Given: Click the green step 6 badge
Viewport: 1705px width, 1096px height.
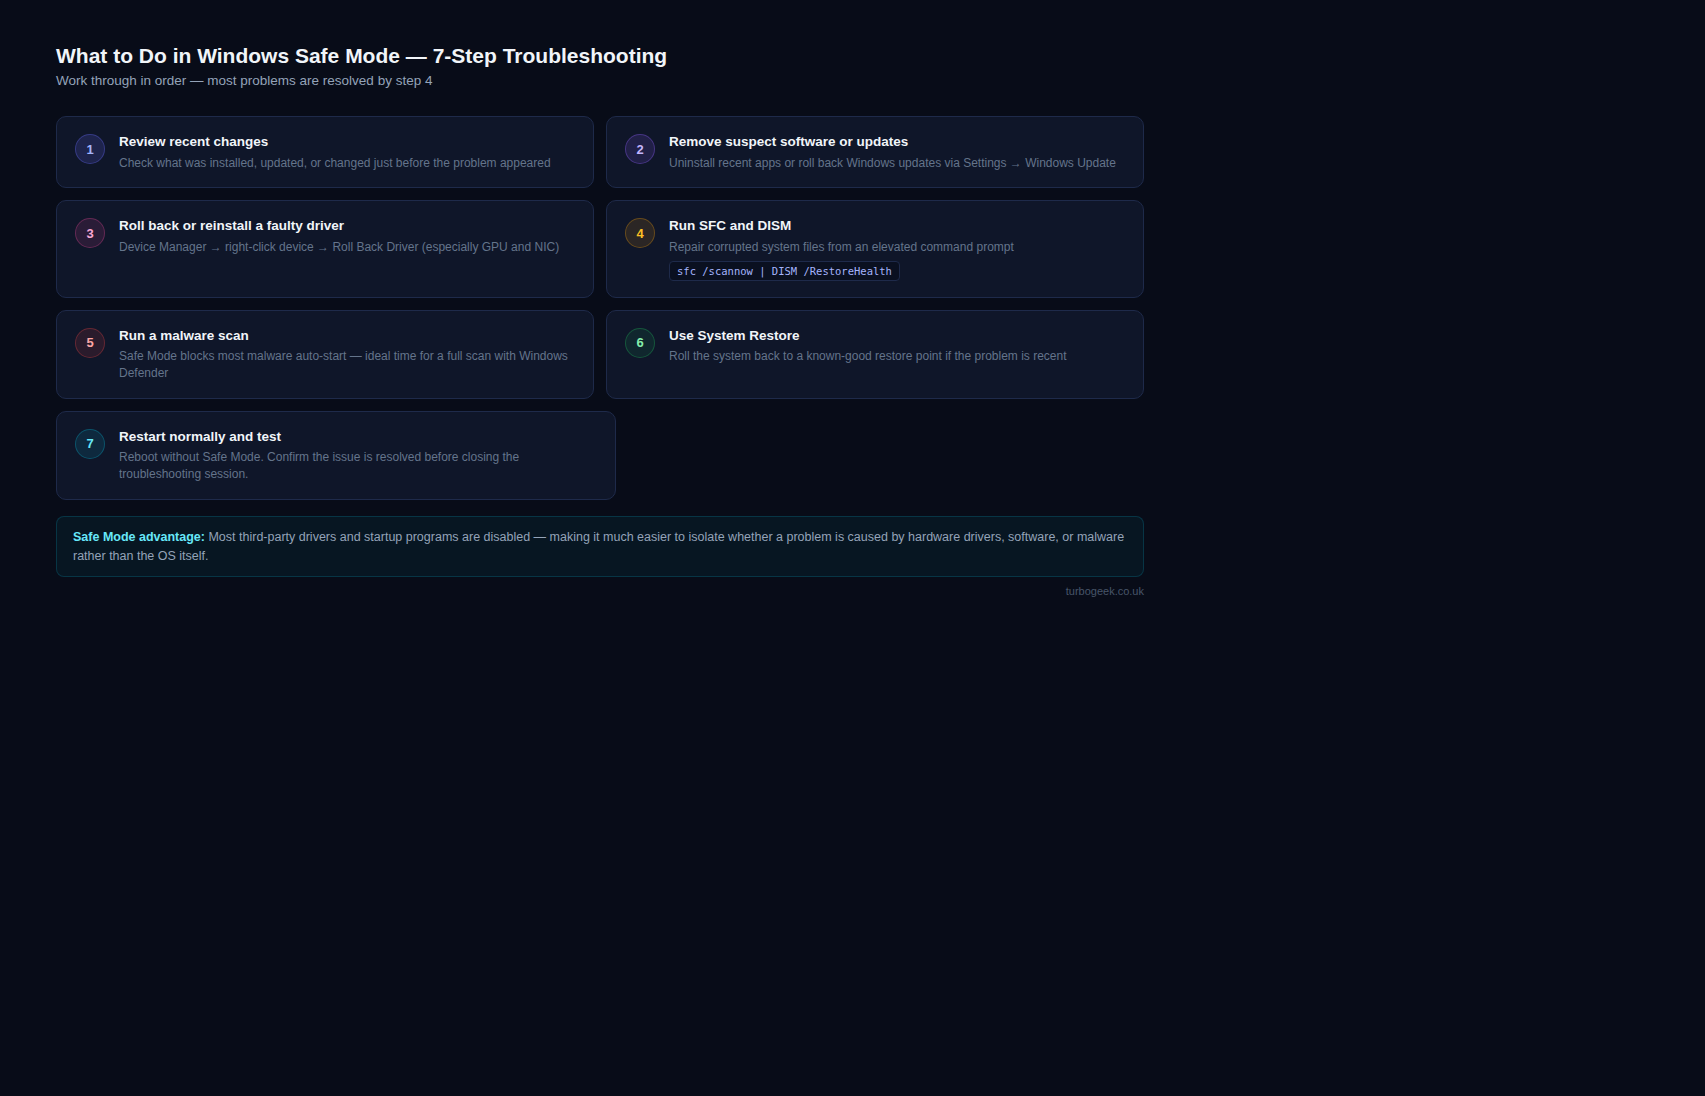Looking at the screenshot, I should point(640,343).
